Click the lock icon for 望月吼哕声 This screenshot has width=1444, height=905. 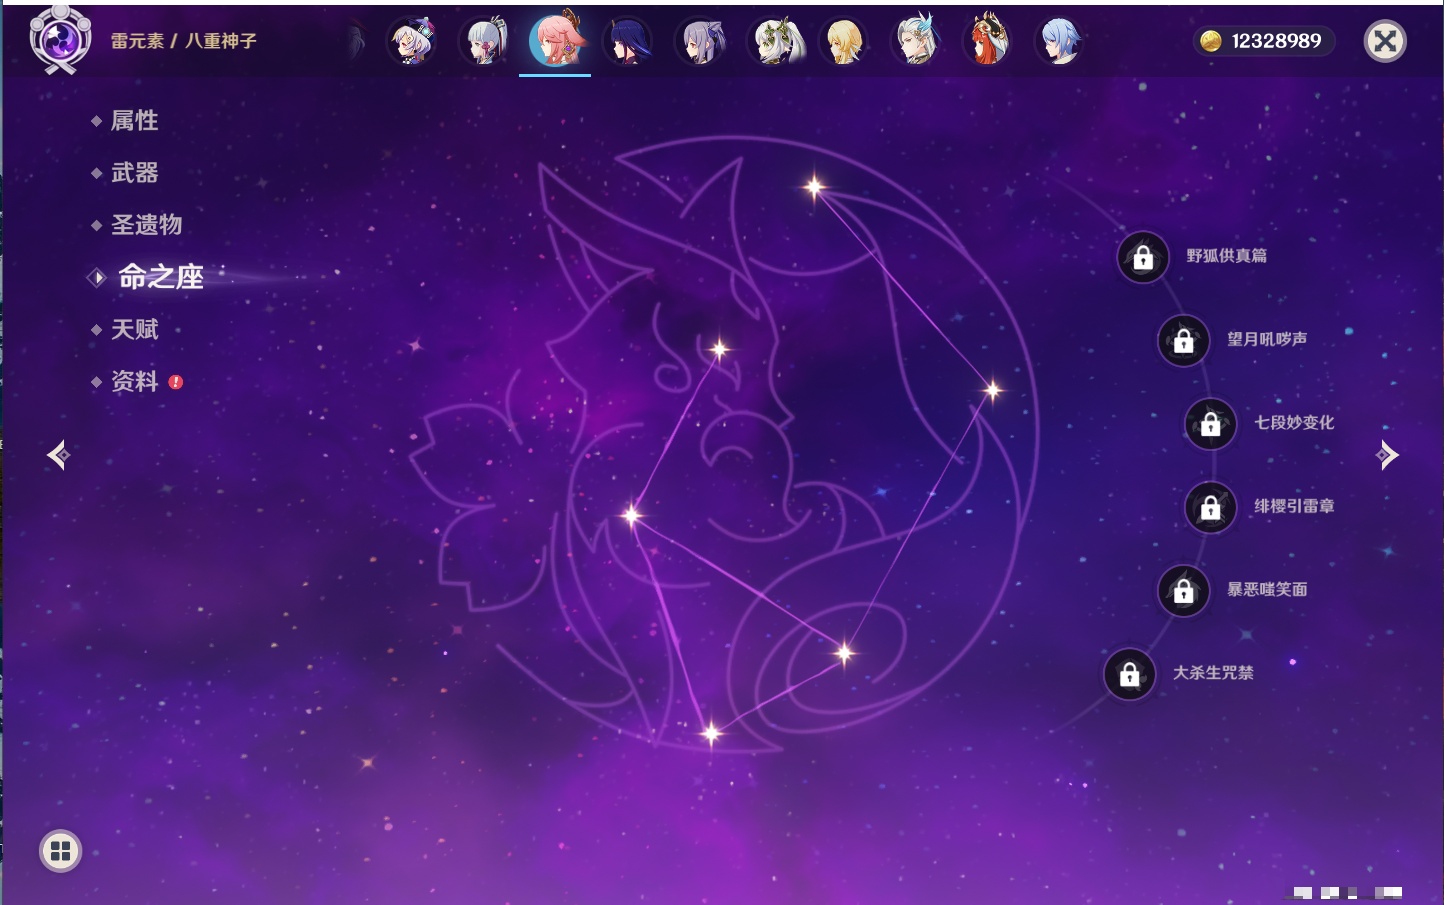1184,341
